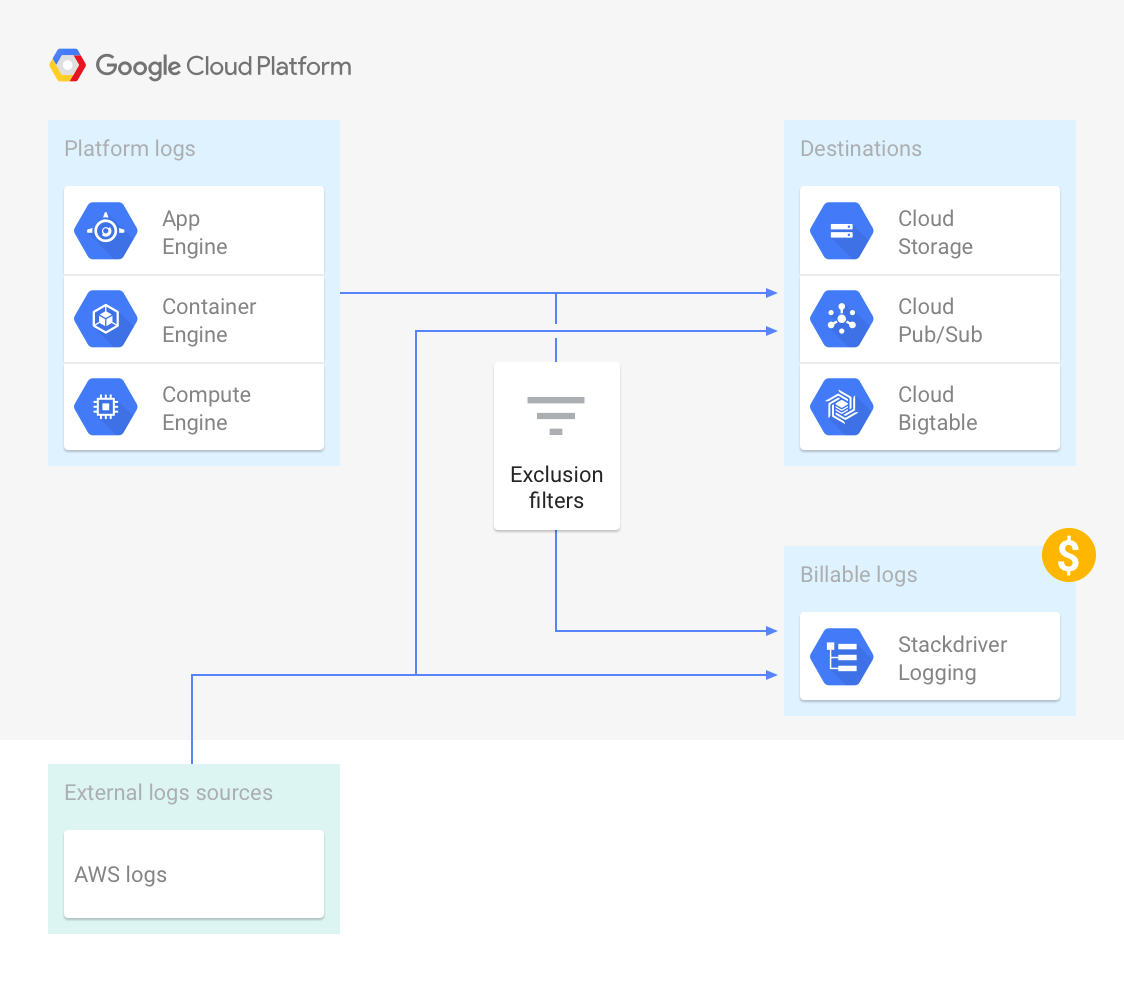The height and width of the screenshot is (982, 1124).
Task: Click the Cloud Pub/Sub hexagon icon
Action: point(842,319)
